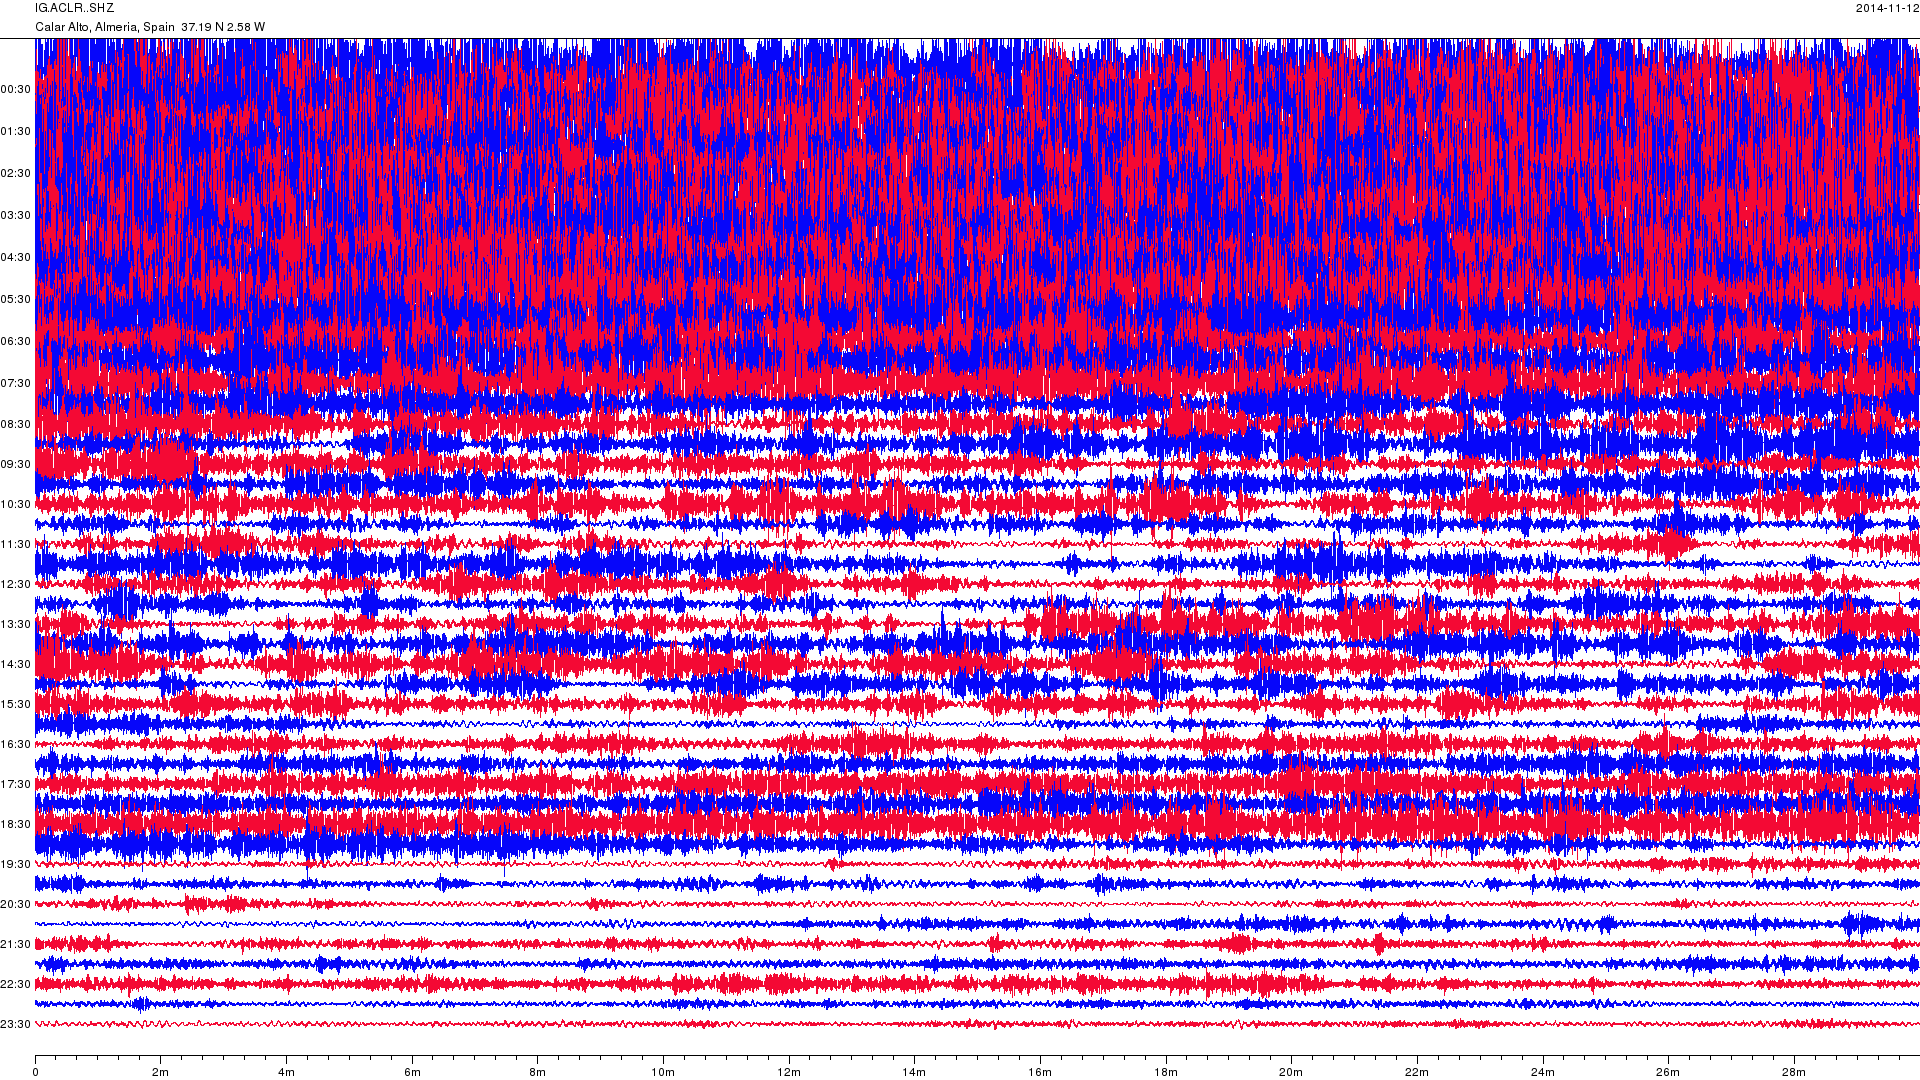
Task: Select the 13:30 time row label
Action: click(x=16, y=625)
